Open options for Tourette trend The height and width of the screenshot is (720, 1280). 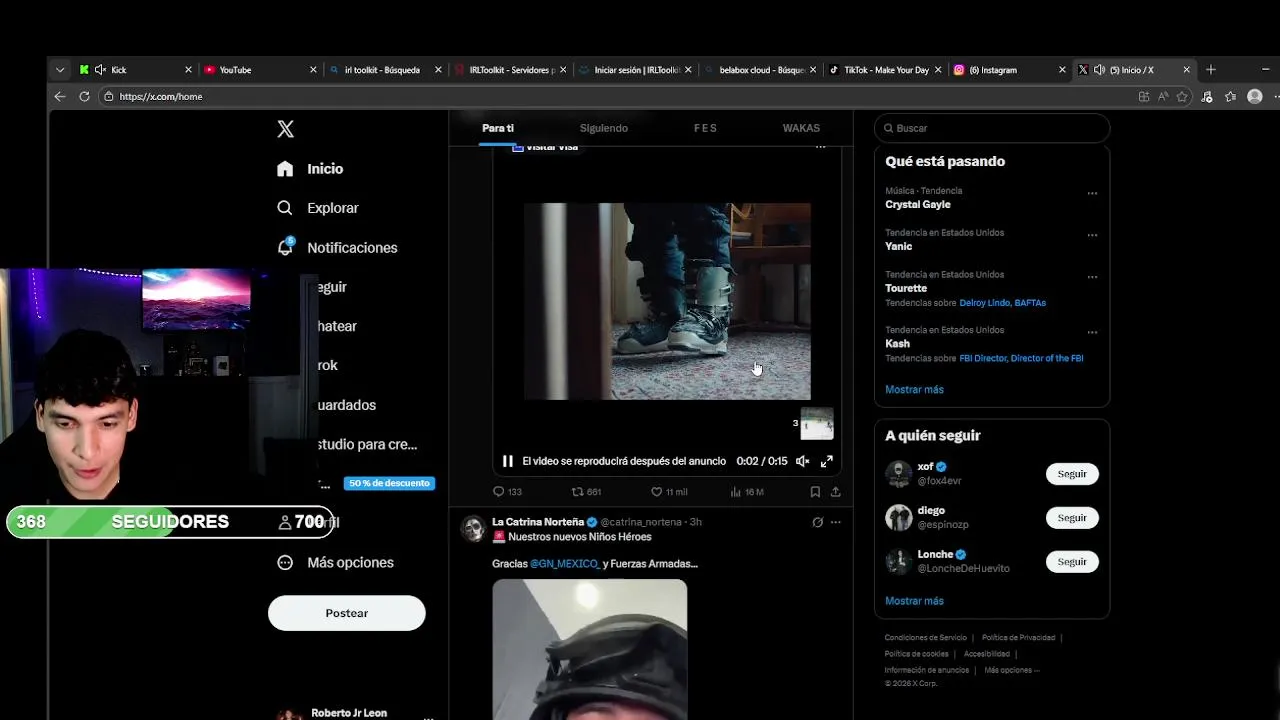tap(1092, 277)
